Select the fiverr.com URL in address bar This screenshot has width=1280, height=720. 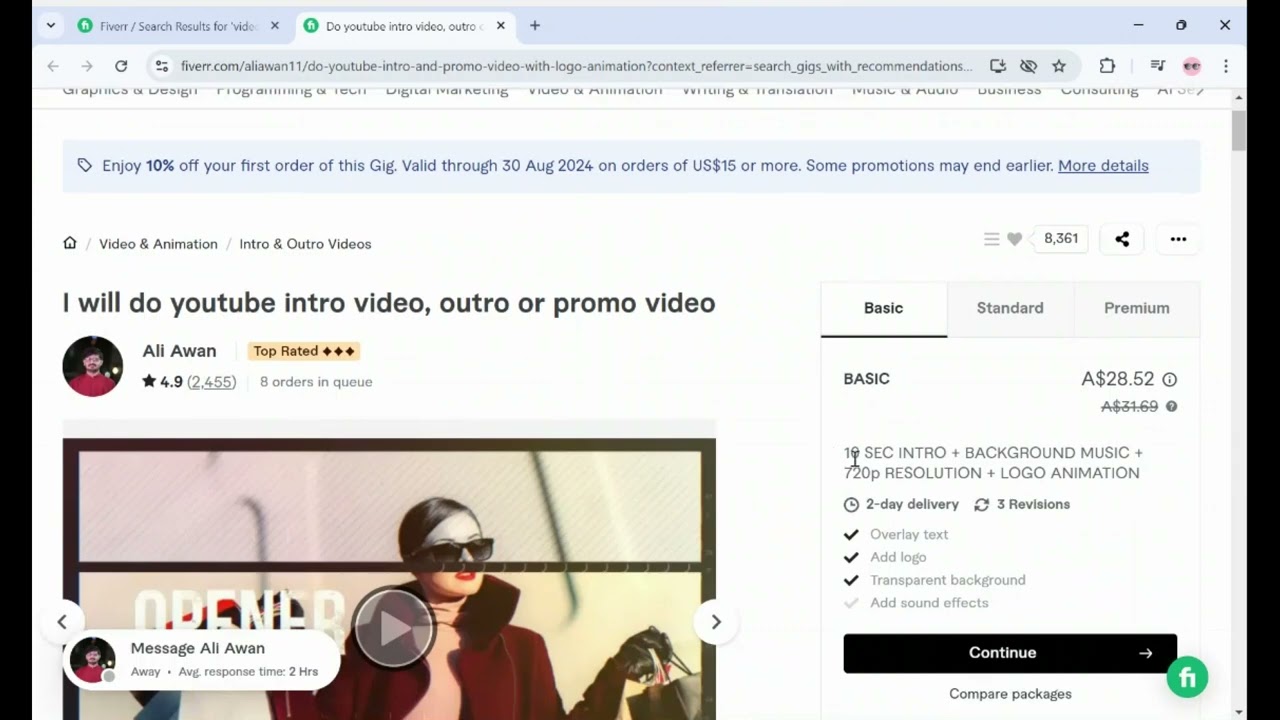[x=576, y=66]
